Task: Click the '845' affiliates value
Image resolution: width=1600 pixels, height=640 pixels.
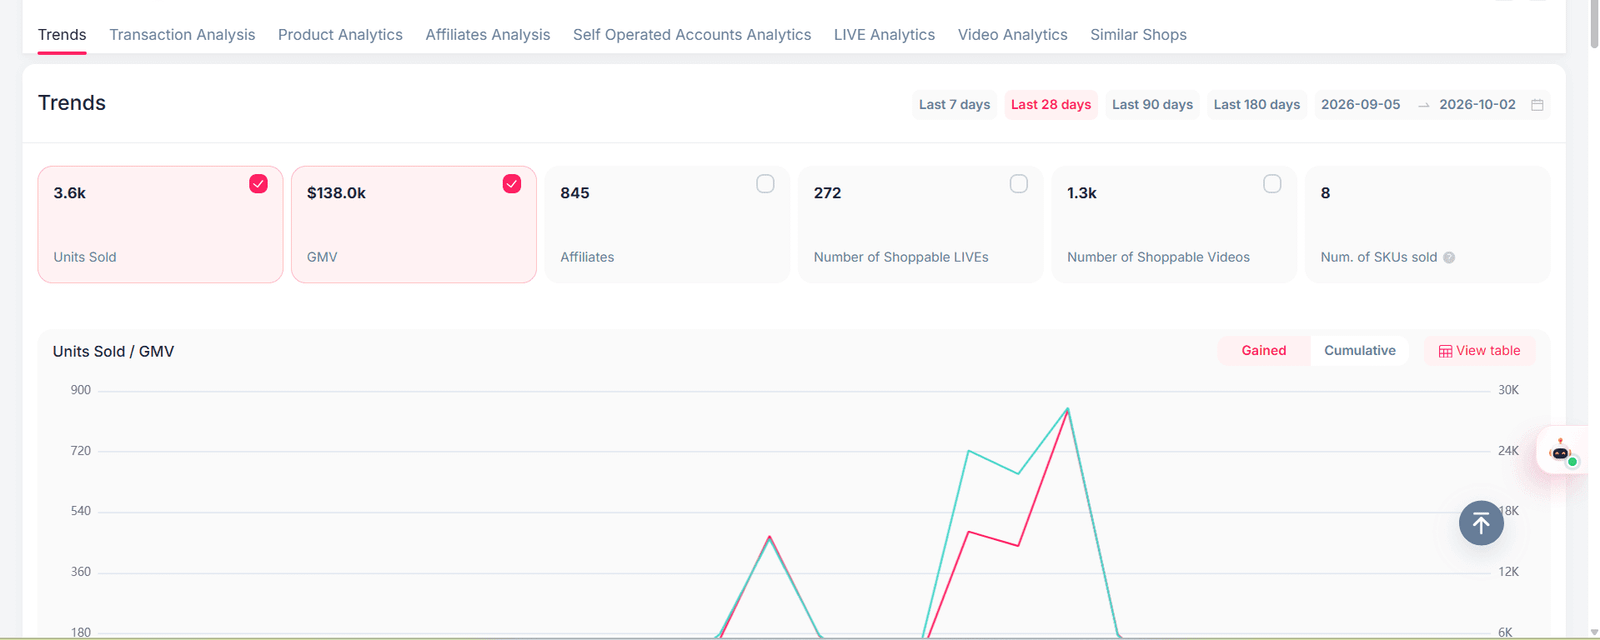Action: coord(575,193)
